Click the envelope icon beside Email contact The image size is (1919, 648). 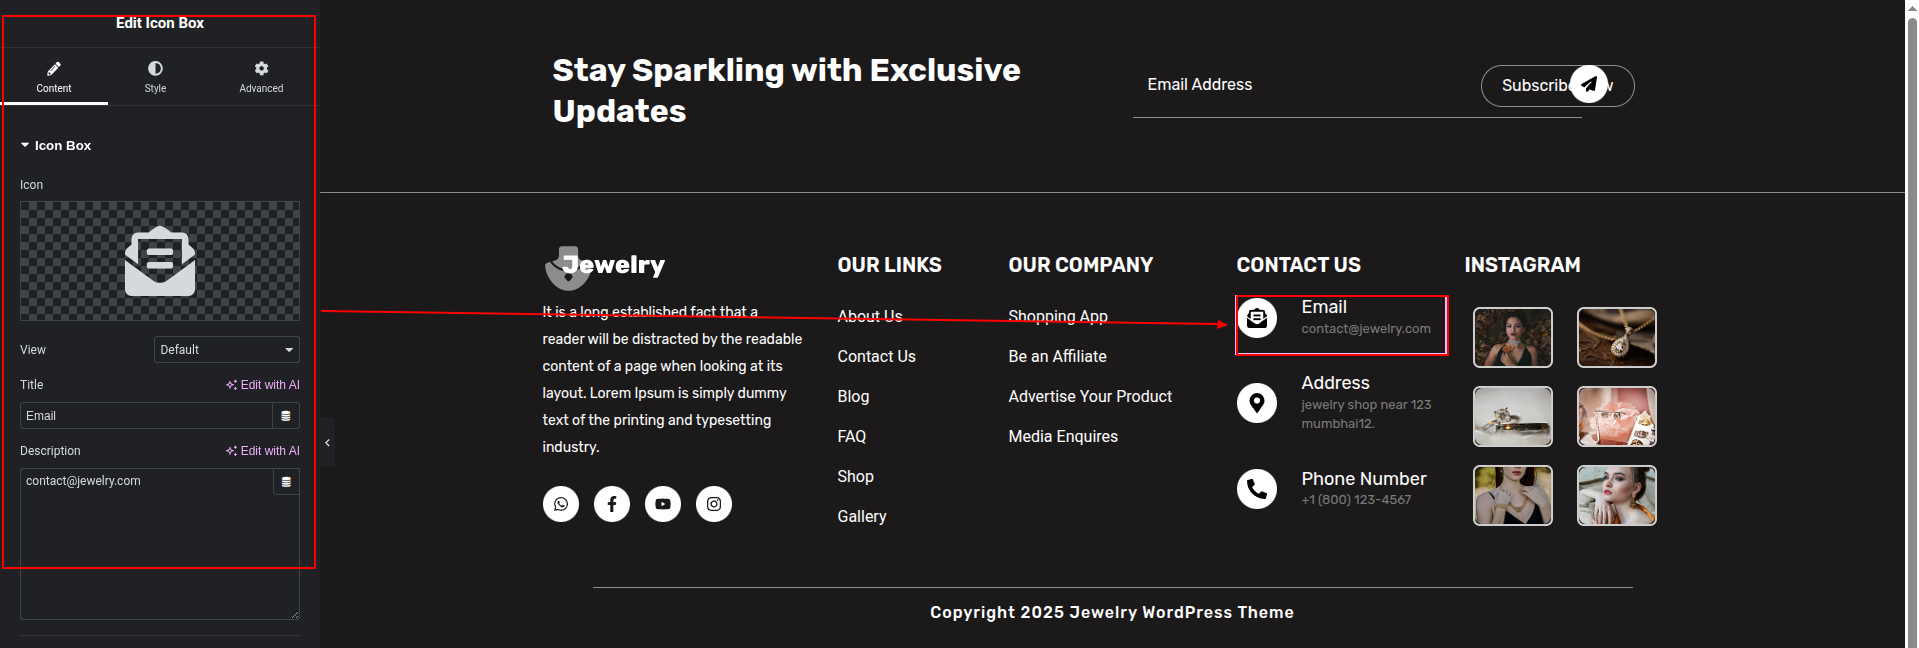(1257, 318)
